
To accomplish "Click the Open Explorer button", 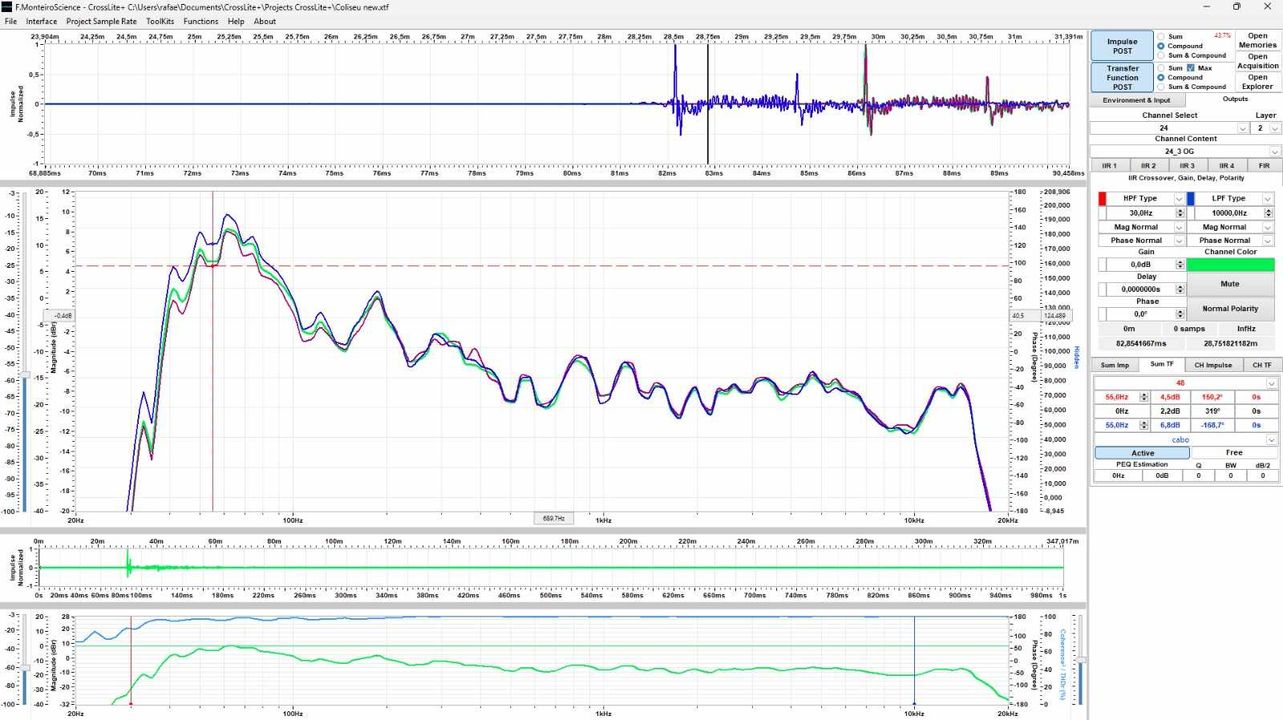I will point(1258,82).
